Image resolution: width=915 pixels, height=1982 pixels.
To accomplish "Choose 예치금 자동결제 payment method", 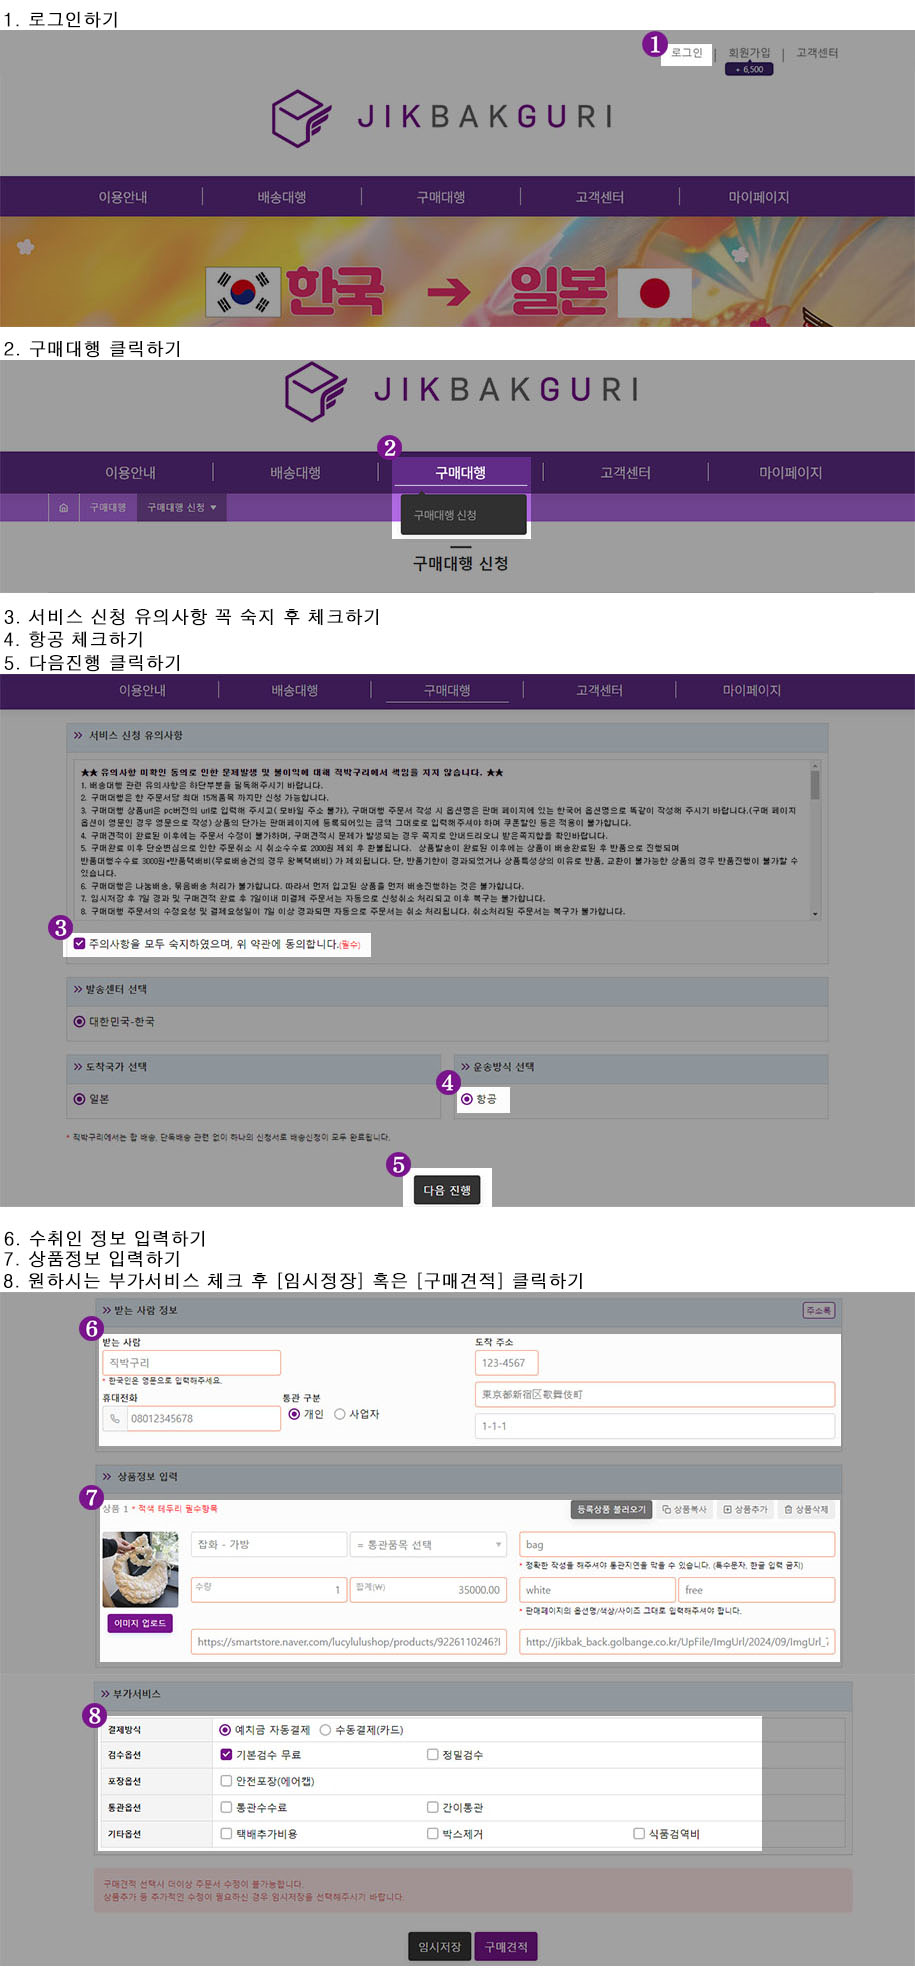I will [225, 1729].
